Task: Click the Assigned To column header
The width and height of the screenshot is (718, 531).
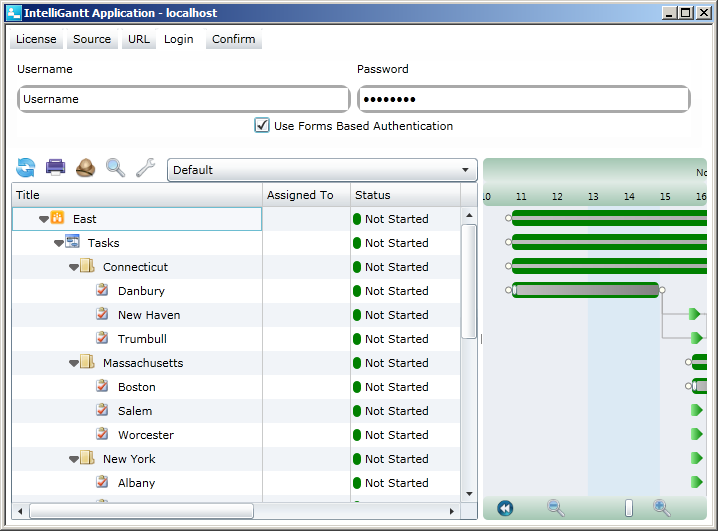Action: (x=306, y=195)
